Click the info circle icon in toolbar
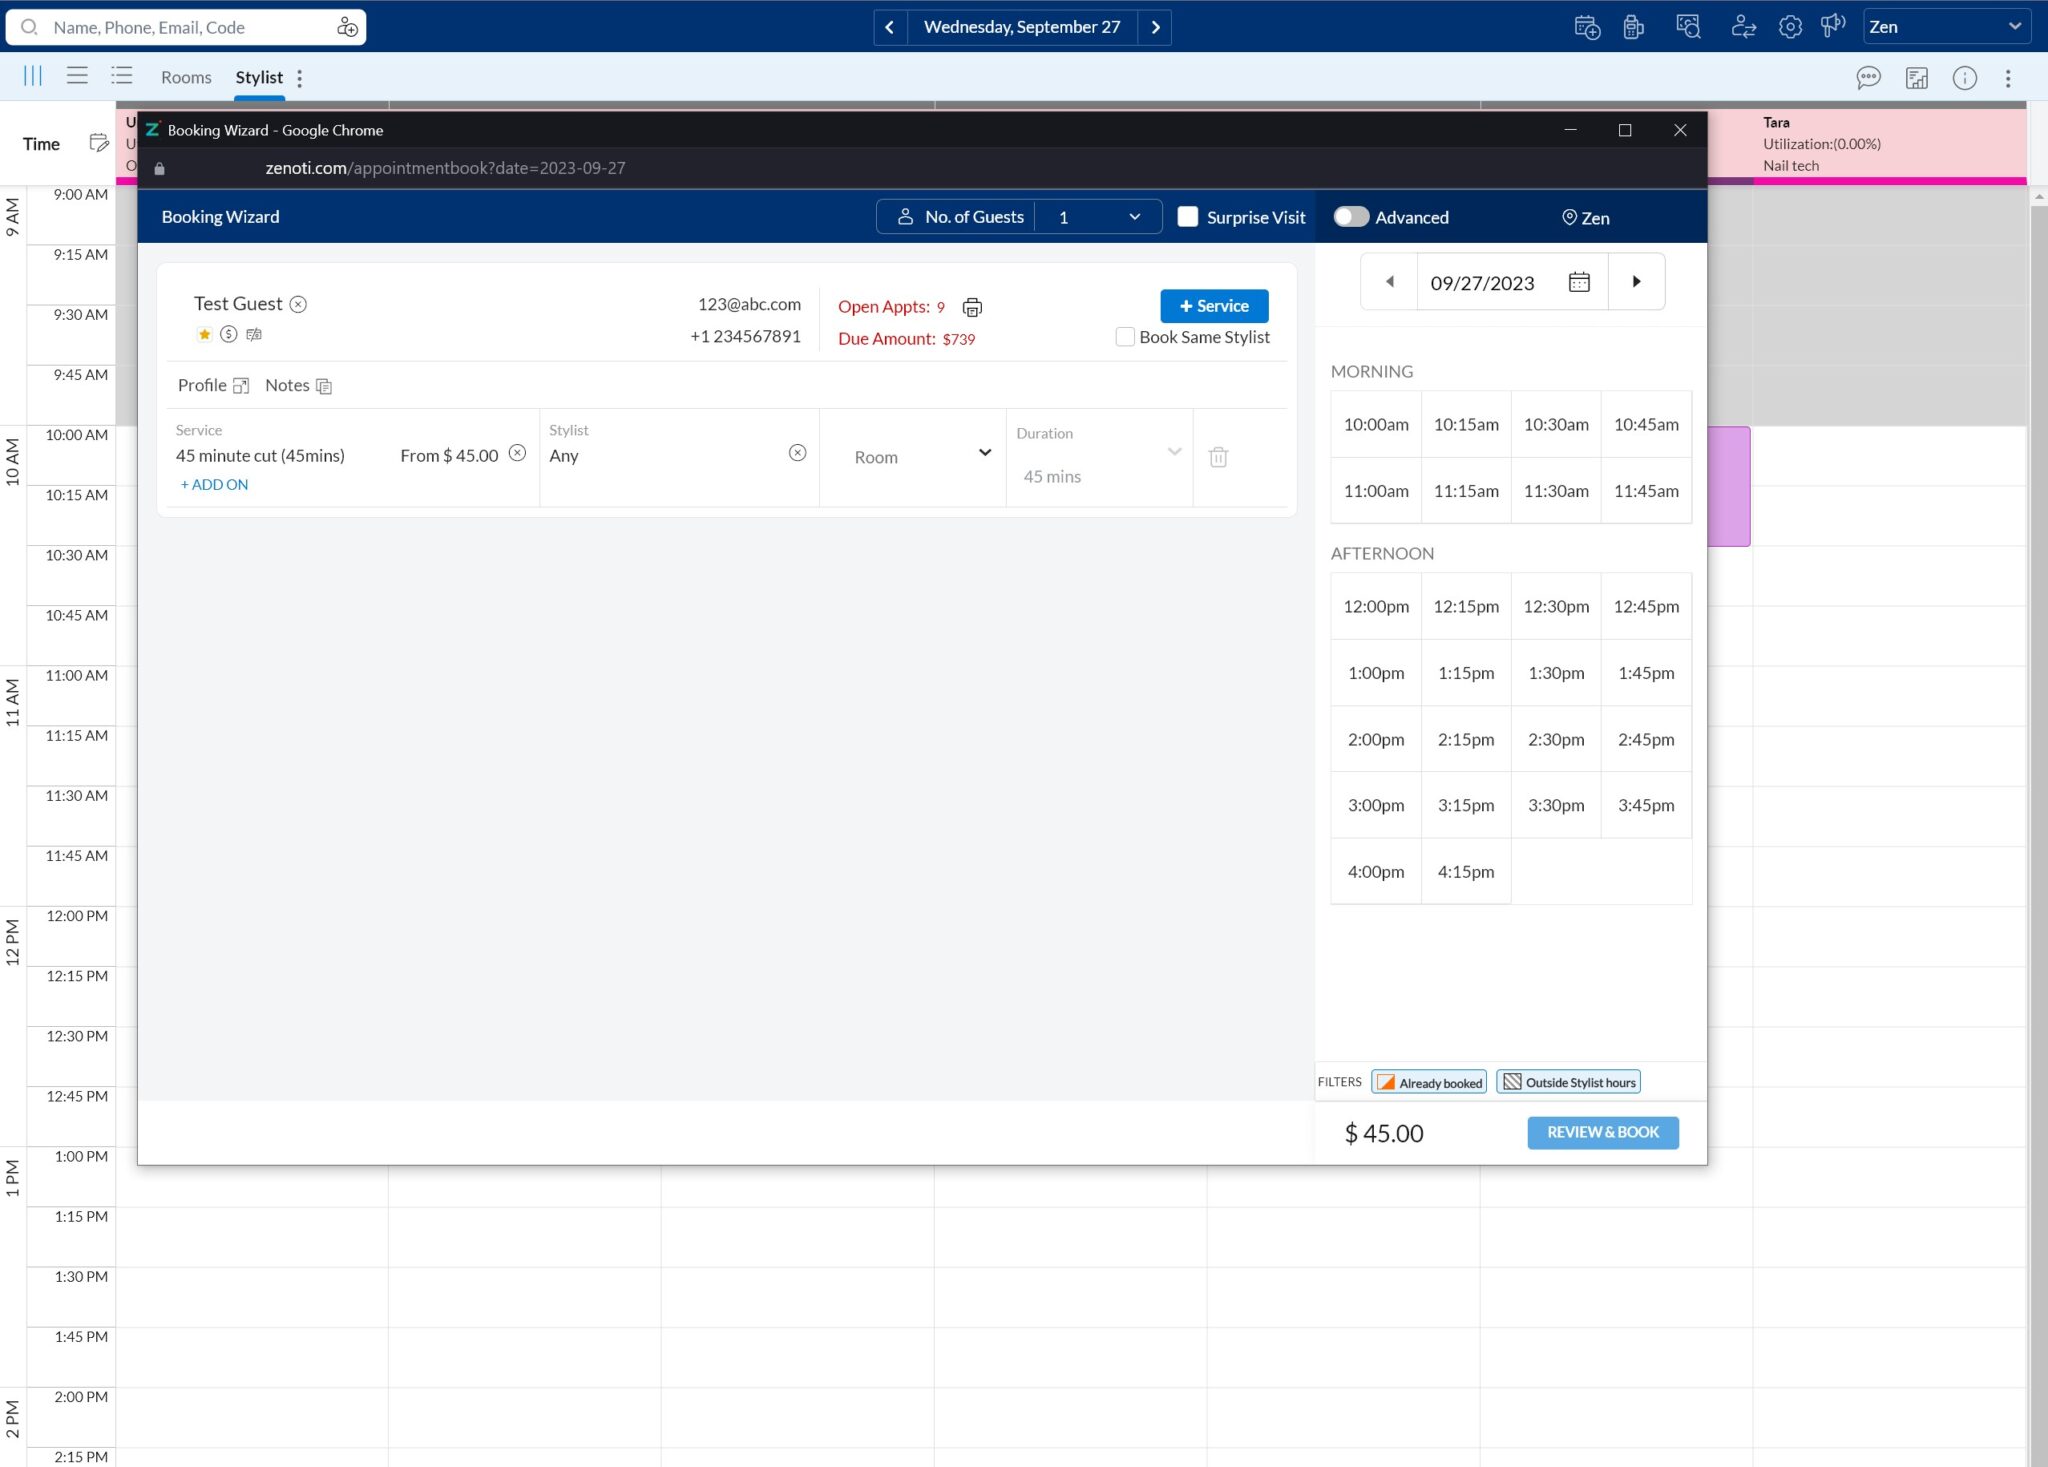Viewport: 2048px width, 1467px height. pos(1964,78)
